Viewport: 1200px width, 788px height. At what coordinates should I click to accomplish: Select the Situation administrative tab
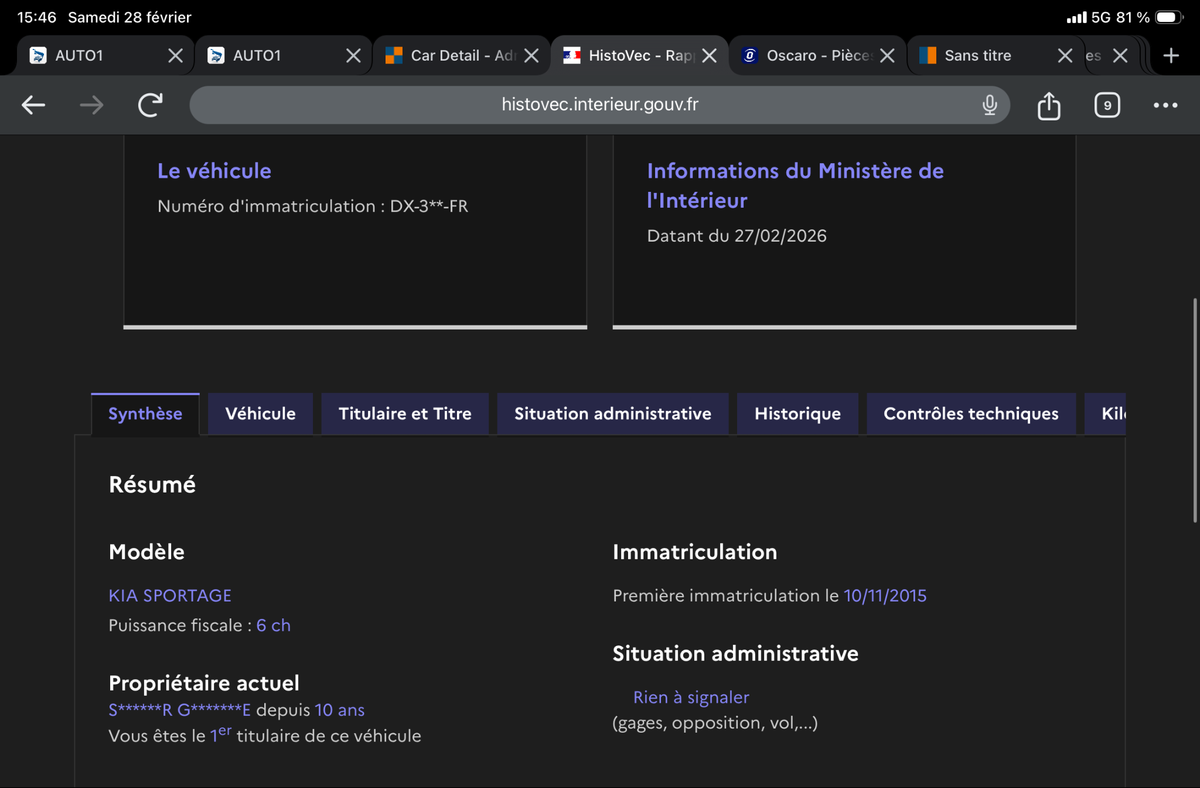[612, 414]
